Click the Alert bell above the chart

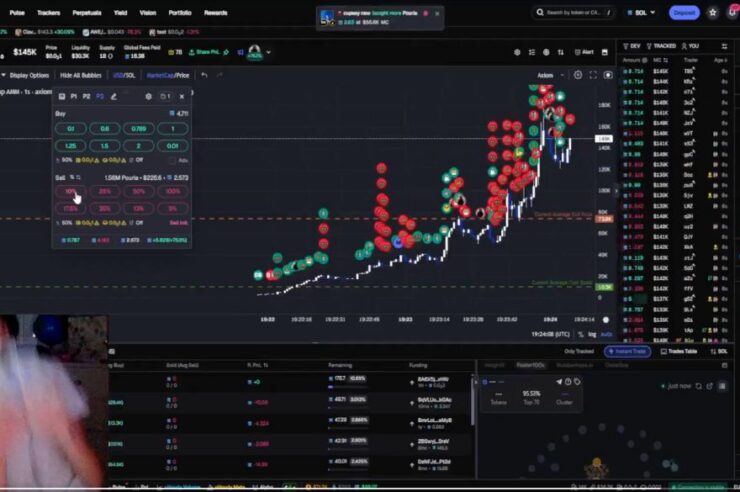[x=584, y=51]
